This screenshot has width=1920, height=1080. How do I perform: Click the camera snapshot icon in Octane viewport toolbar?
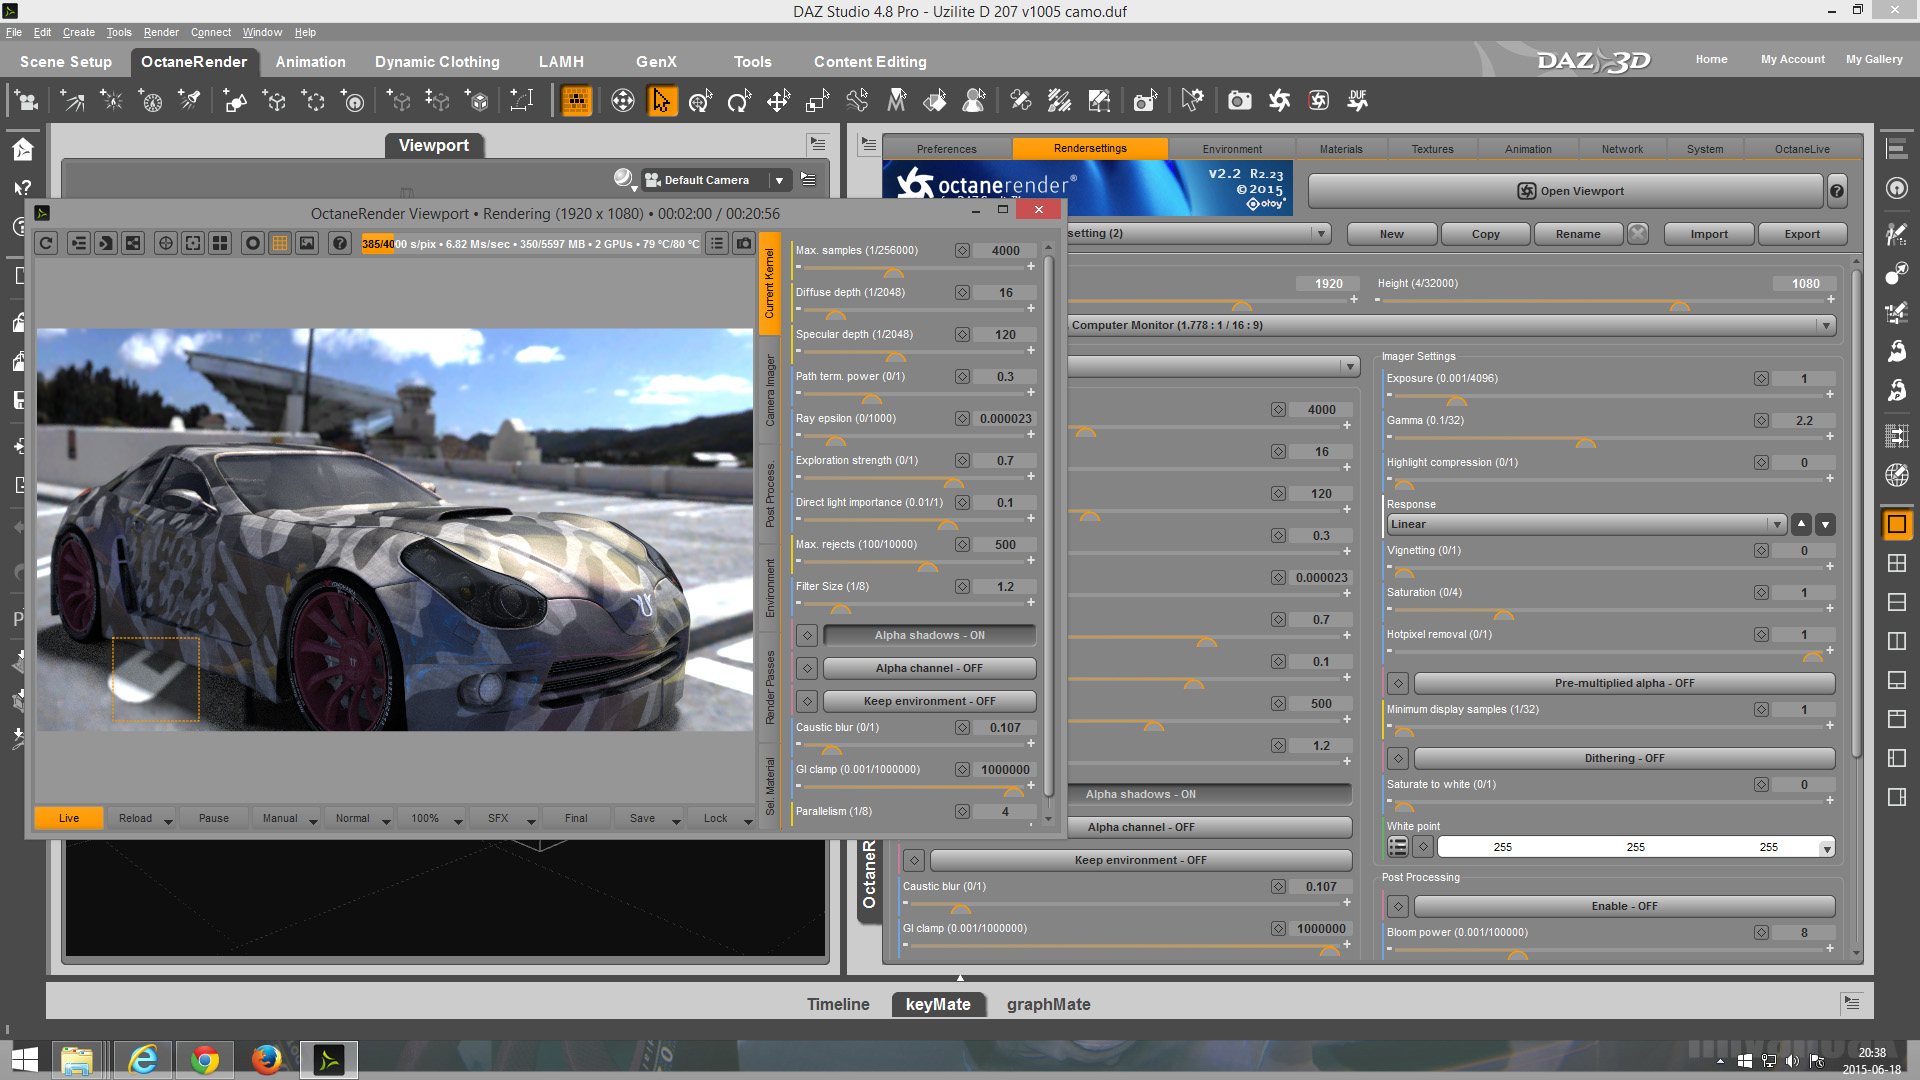point(744,243)
